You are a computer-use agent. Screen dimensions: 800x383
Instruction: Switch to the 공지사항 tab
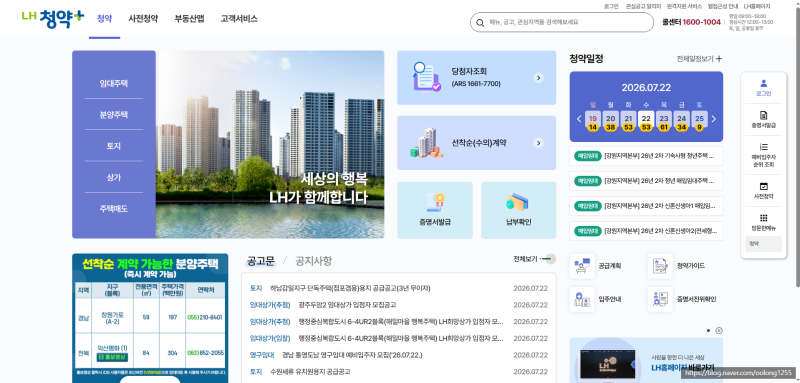coord(313,261)
